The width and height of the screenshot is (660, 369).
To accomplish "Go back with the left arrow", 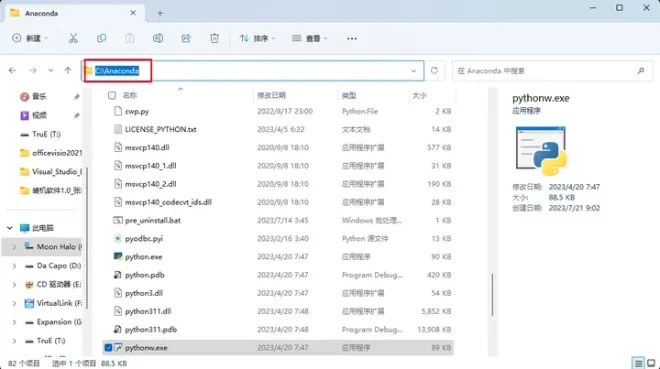I will tap(12, 70).
